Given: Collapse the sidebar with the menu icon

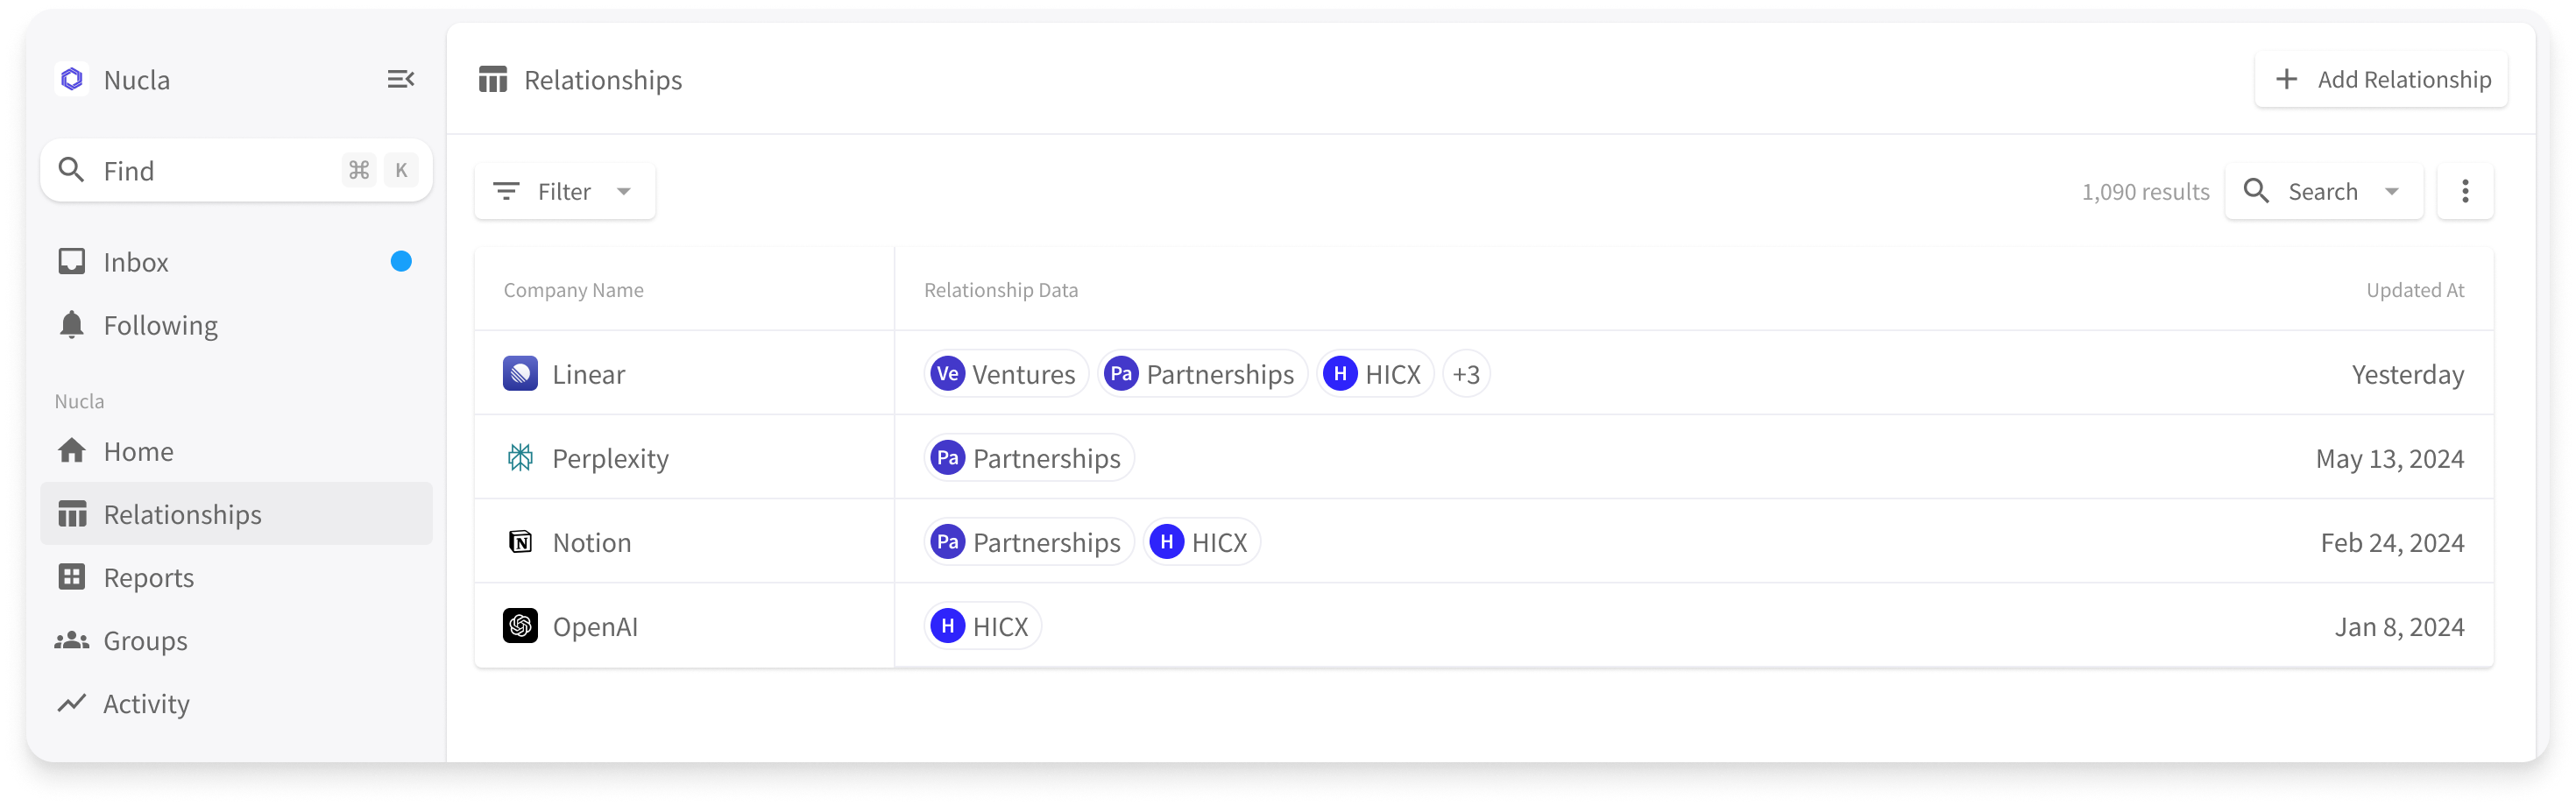Looking at the screenshot, I should coord(400,79).
